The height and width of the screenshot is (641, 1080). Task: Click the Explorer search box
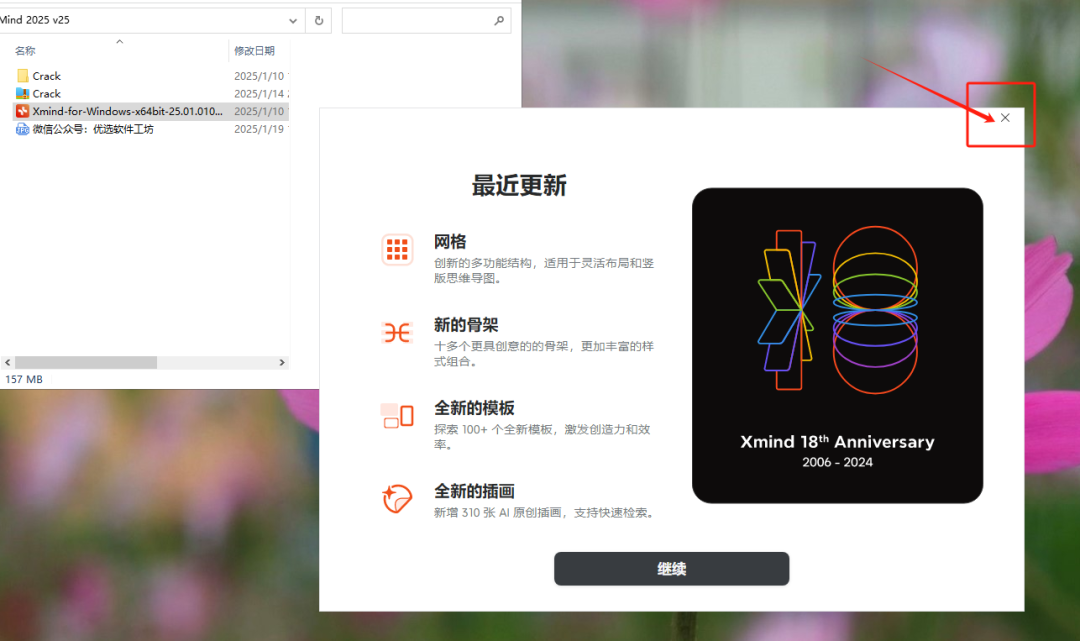pos(426,21)
